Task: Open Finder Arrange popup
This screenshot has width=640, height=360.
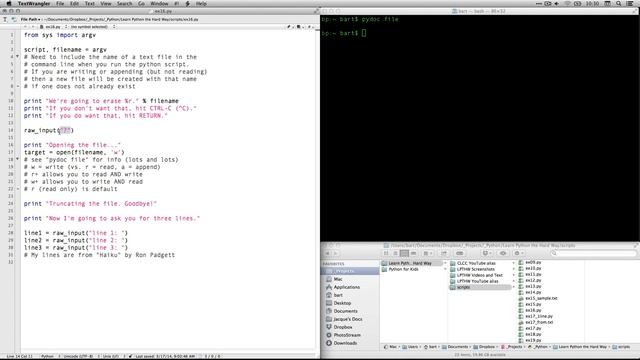Action: [x=427, y=253]
